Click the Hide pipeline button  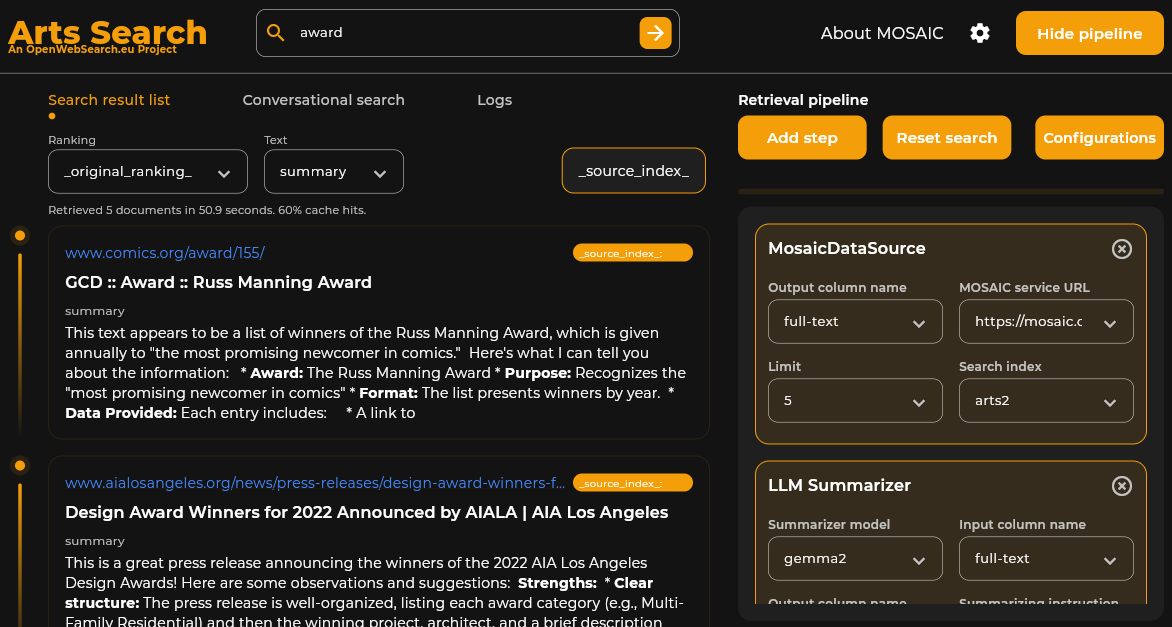point(1089,34)
